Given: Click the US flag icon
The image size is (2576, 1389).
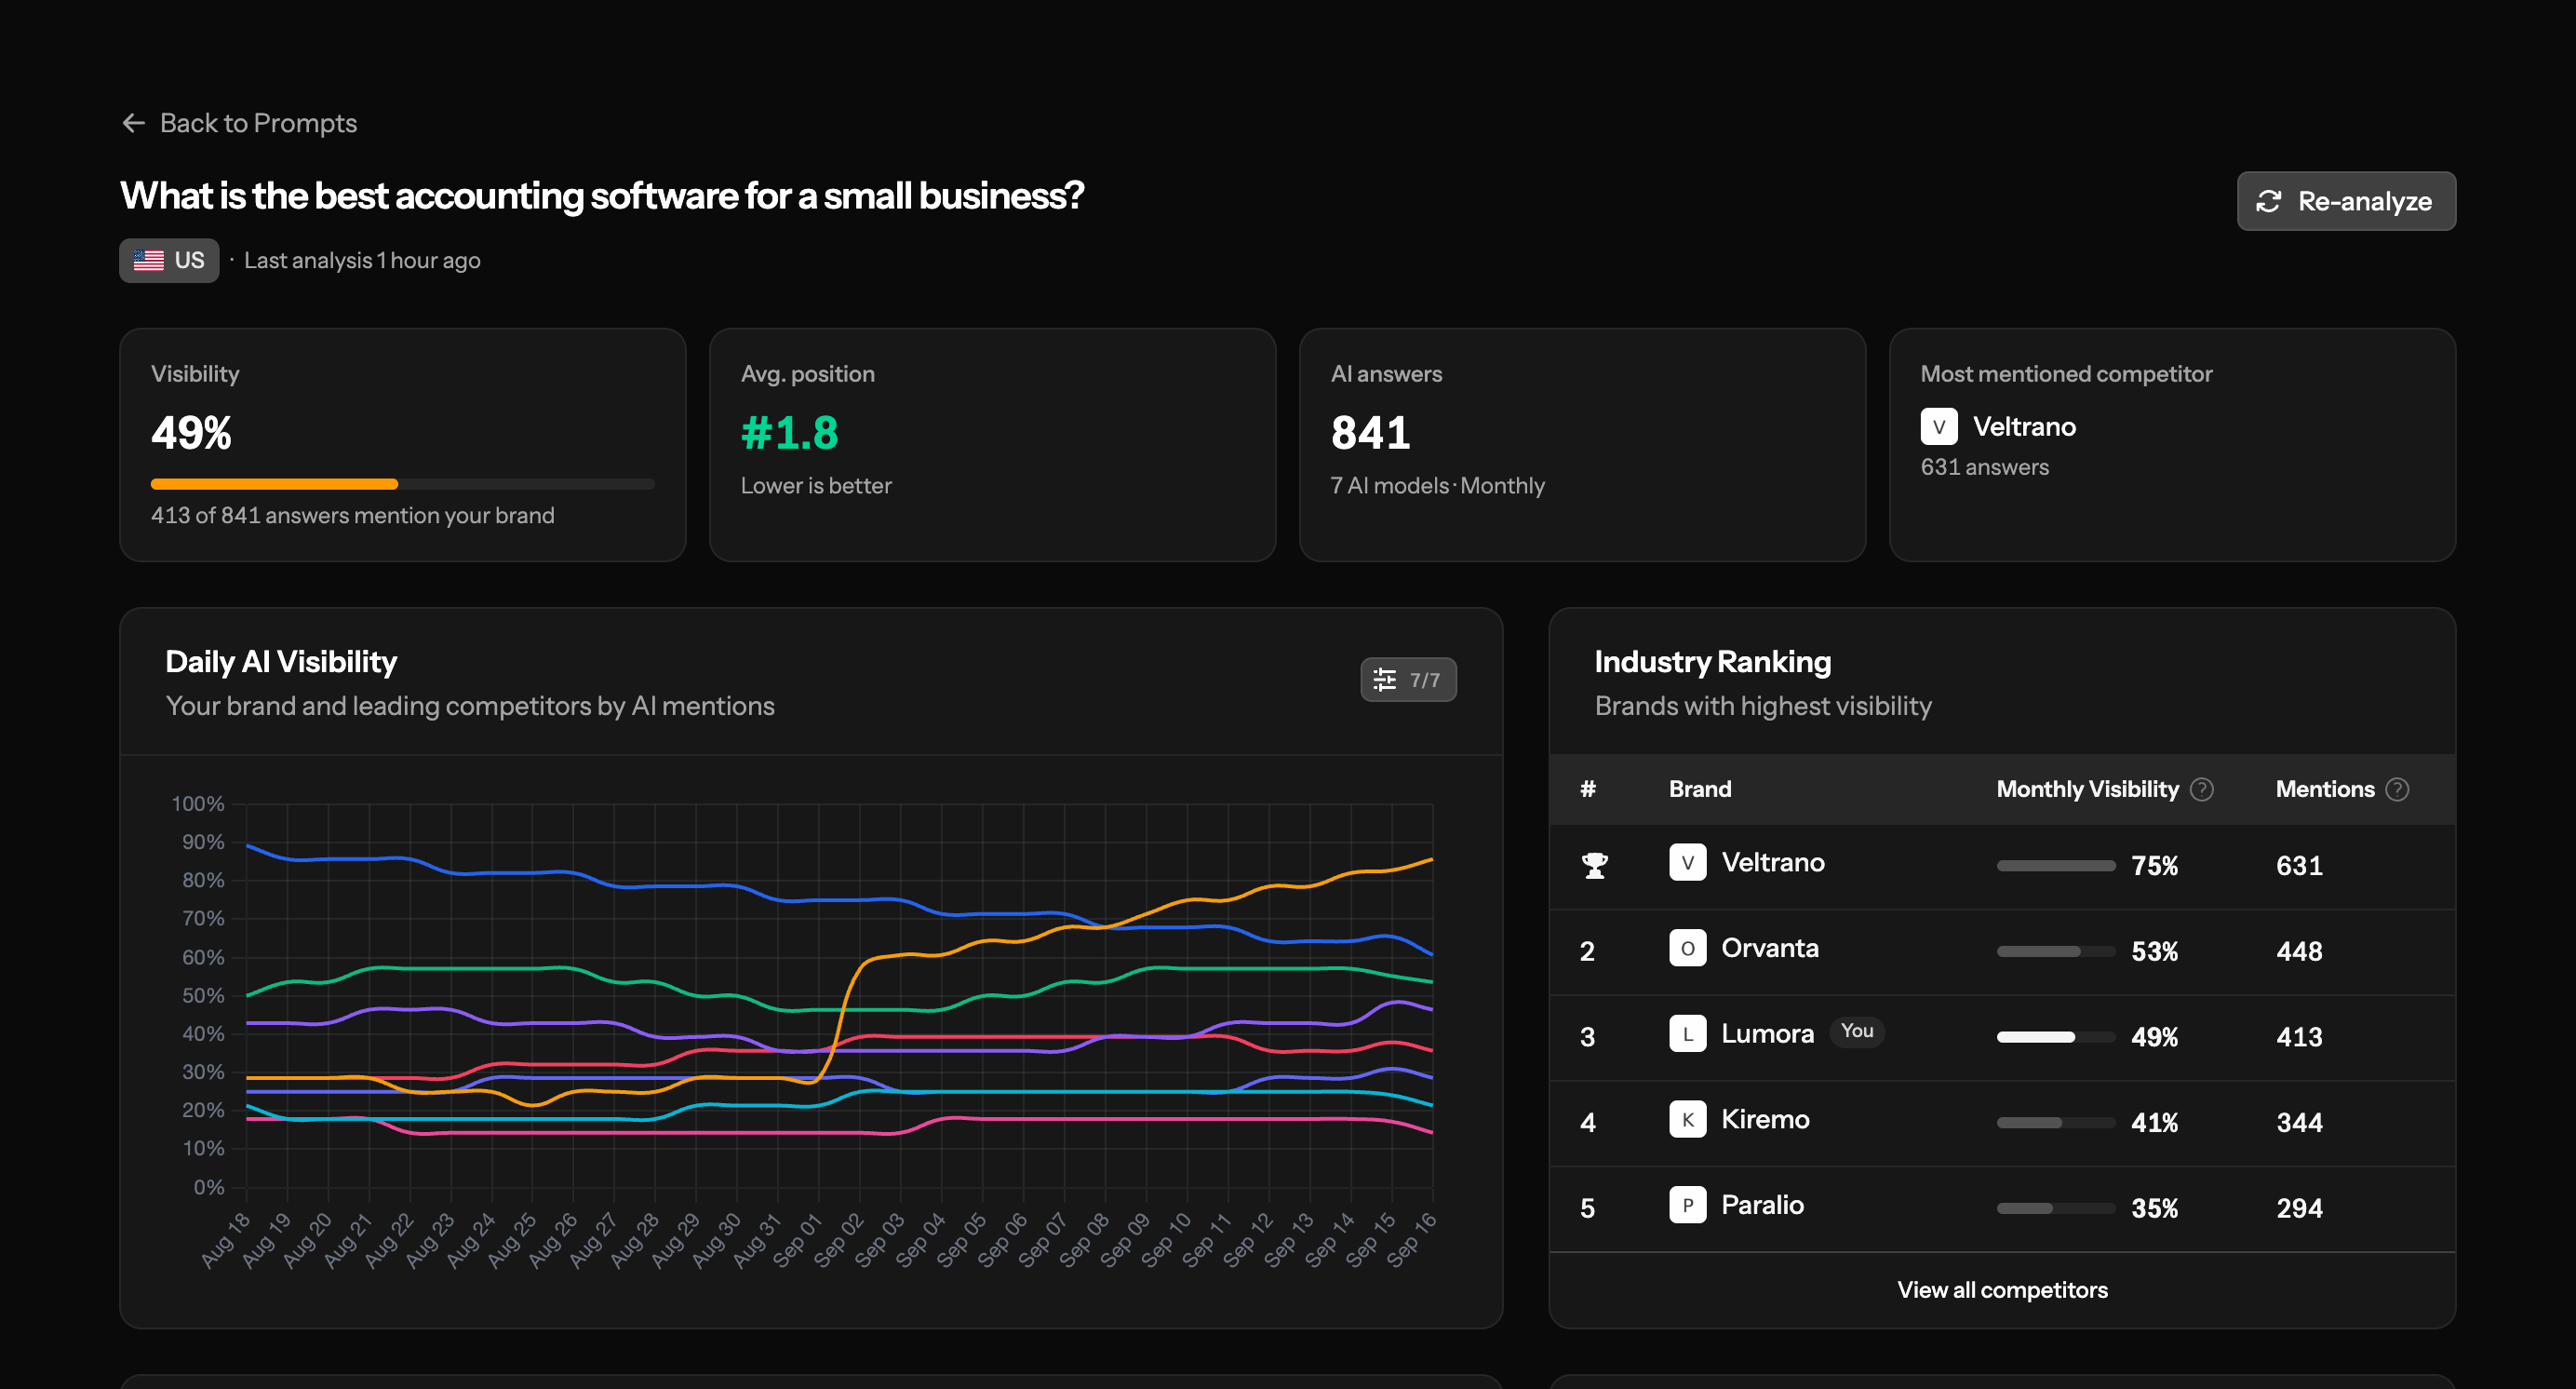Looking at the screenshot, I should (x=149, y=260).
